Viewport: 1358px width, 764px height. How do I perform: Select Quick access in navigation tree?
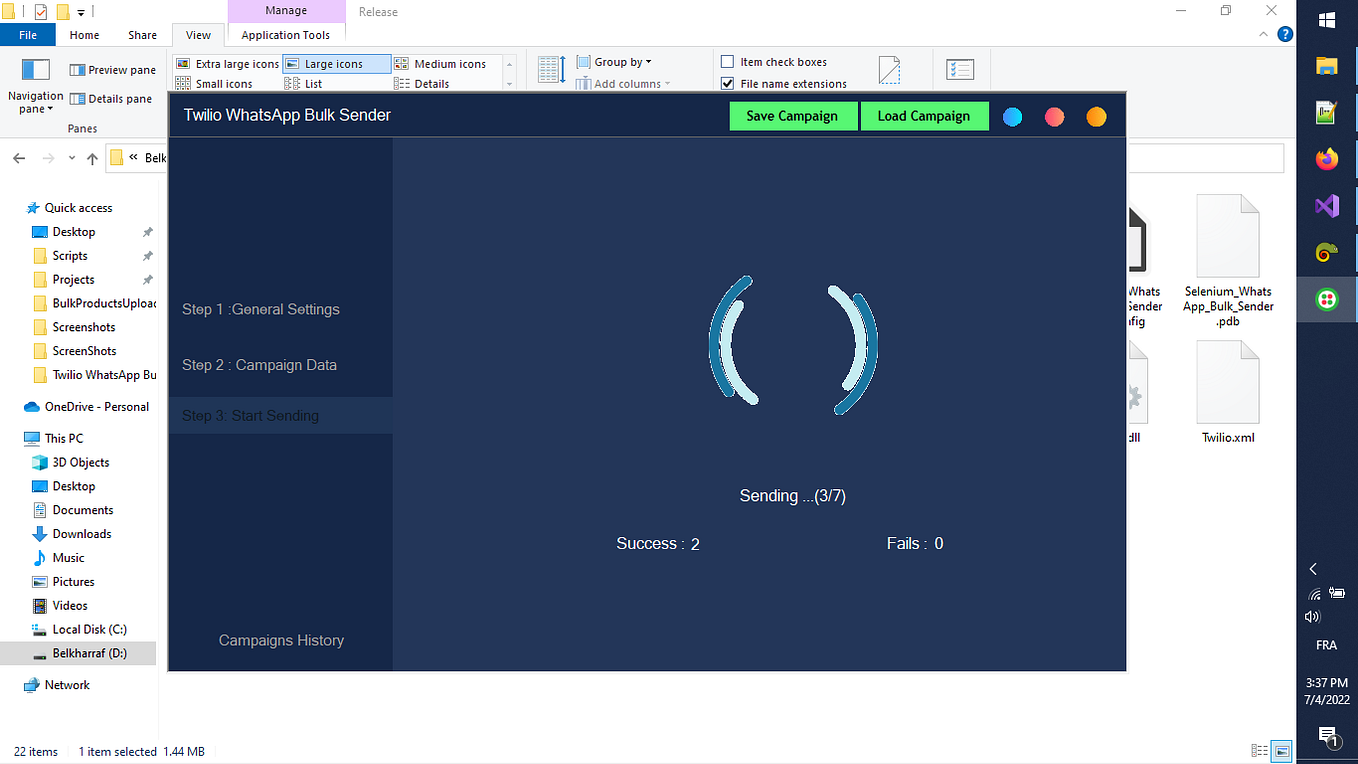pos(68,208)
